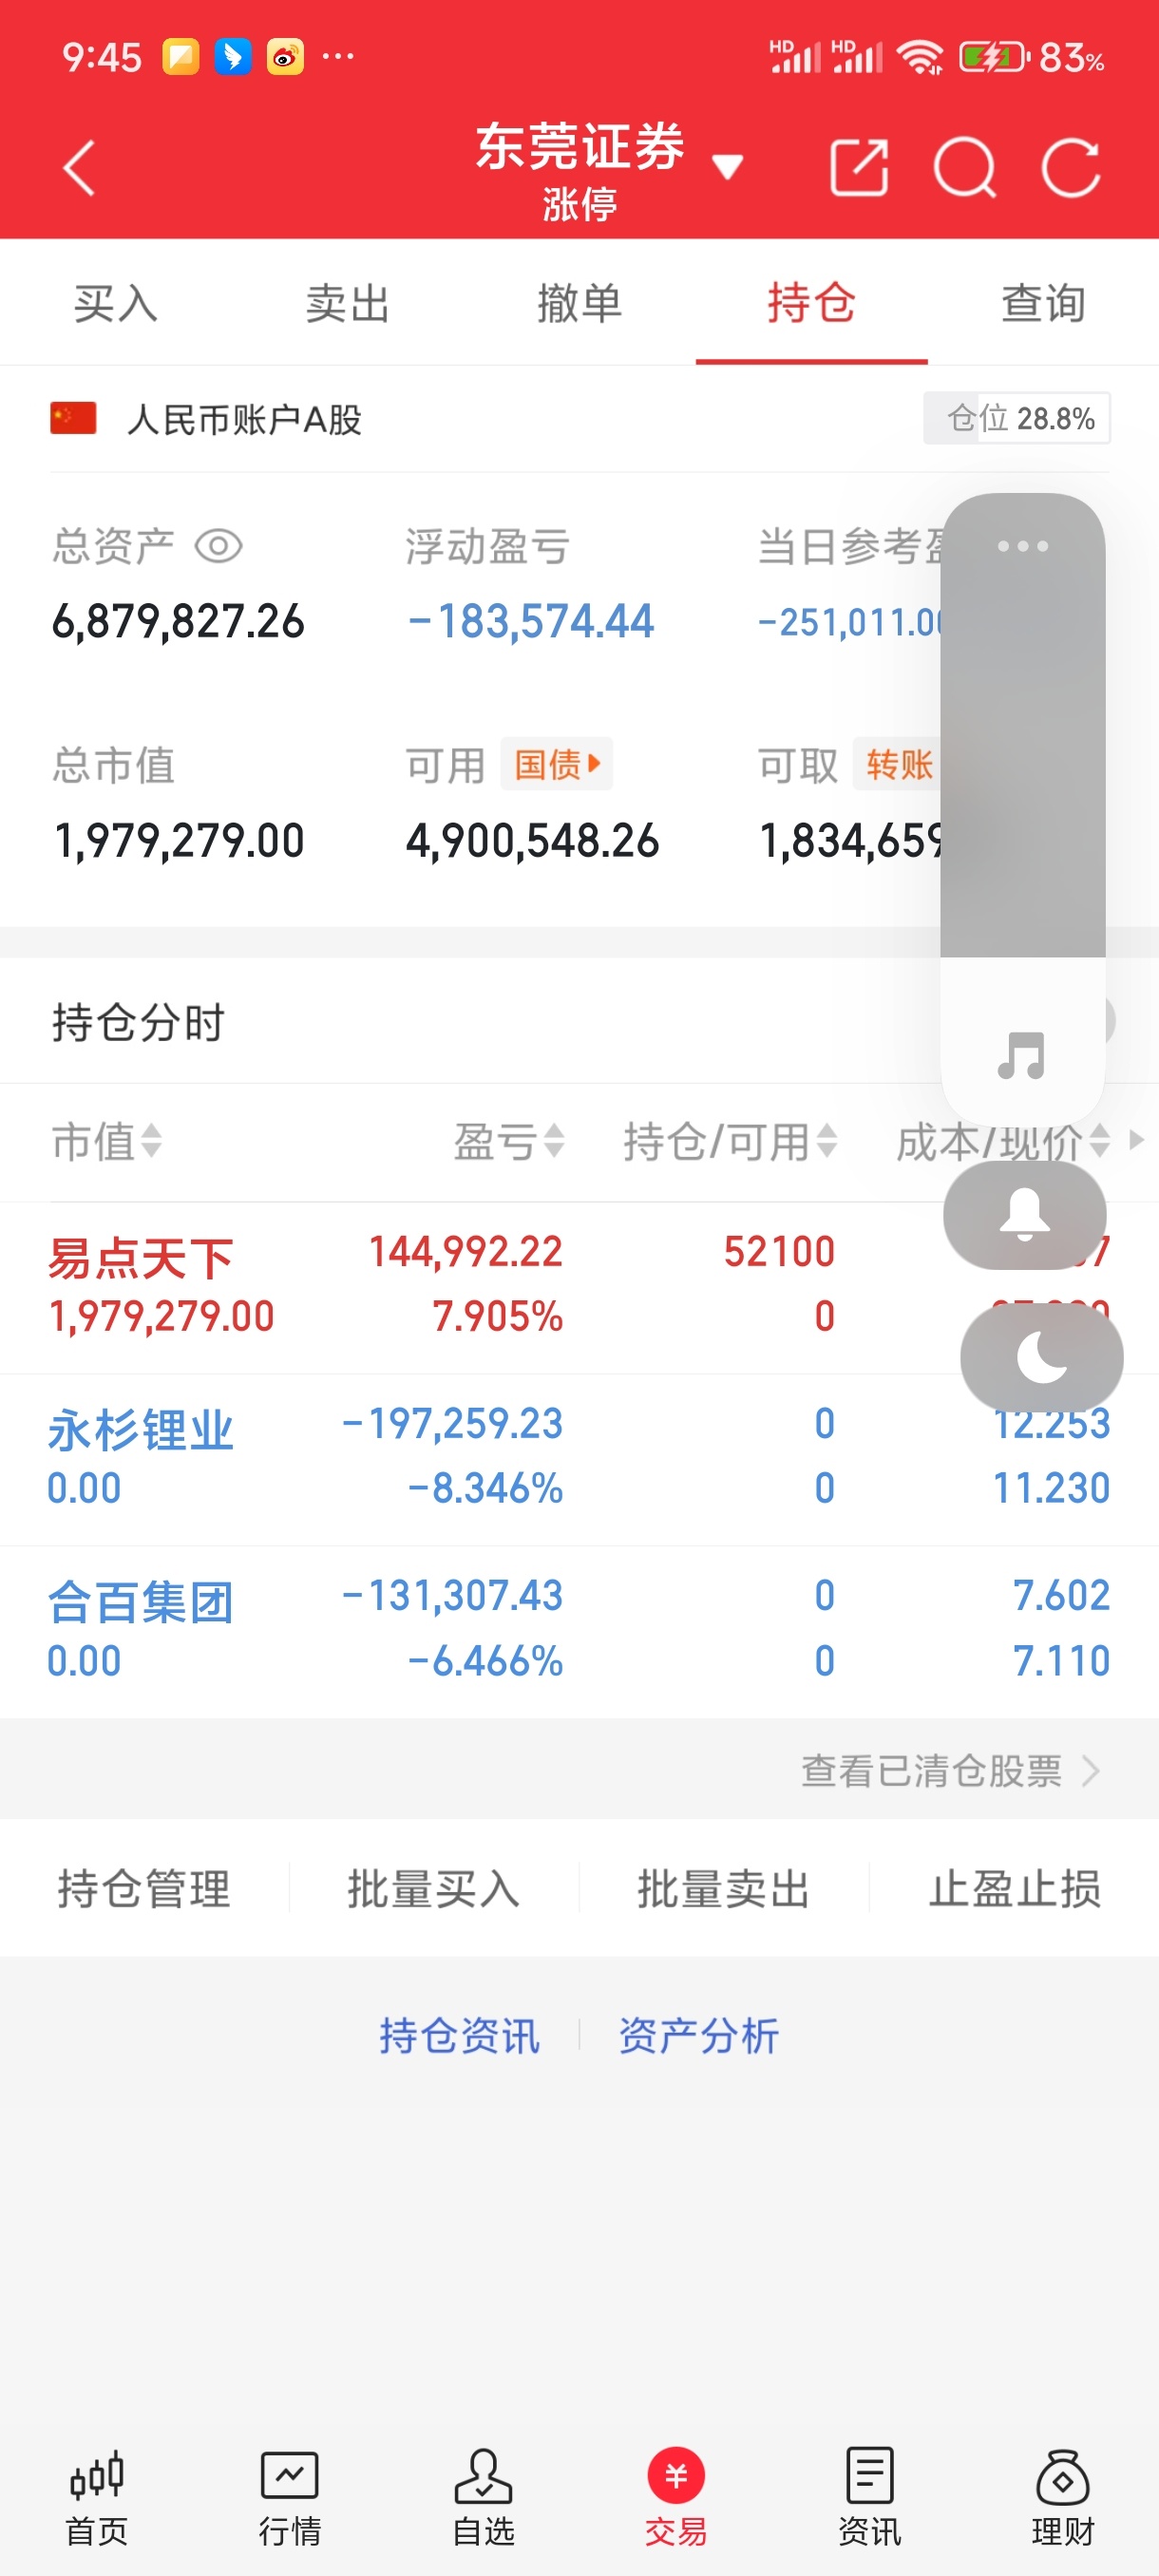Screen dimensions: 1159x2576
Task: Open the 永杉锂业 holding row
Action: pos(579,1460)
